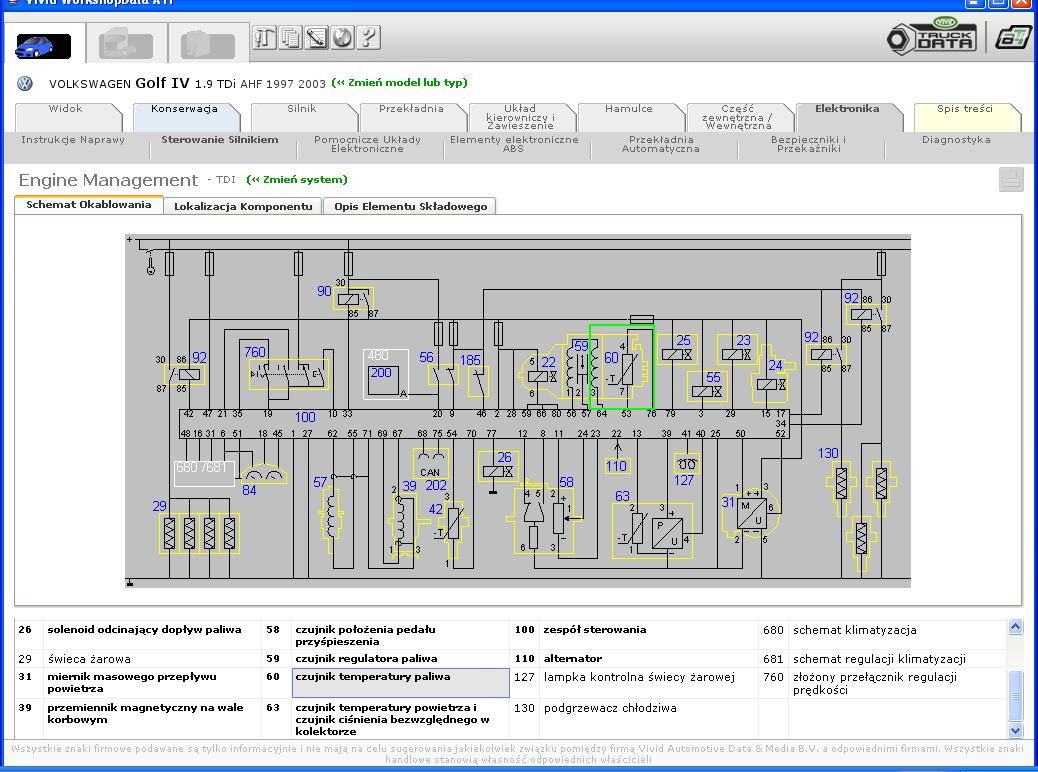Open the Lokalizacja Komponentu tab
The width and height of the screenshot is (1038, 772).
[x=243, y=206]
